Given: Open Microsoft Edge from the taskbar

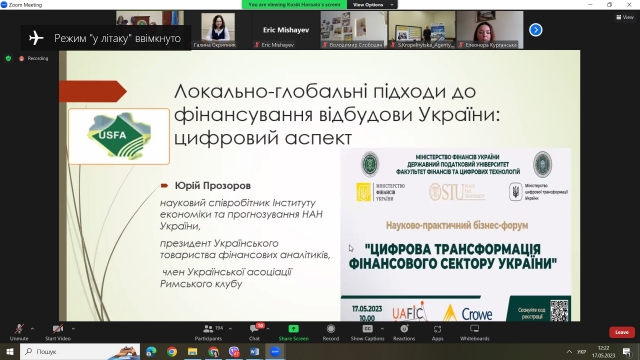Looking at the screenshot, I should tap(151, 351).
